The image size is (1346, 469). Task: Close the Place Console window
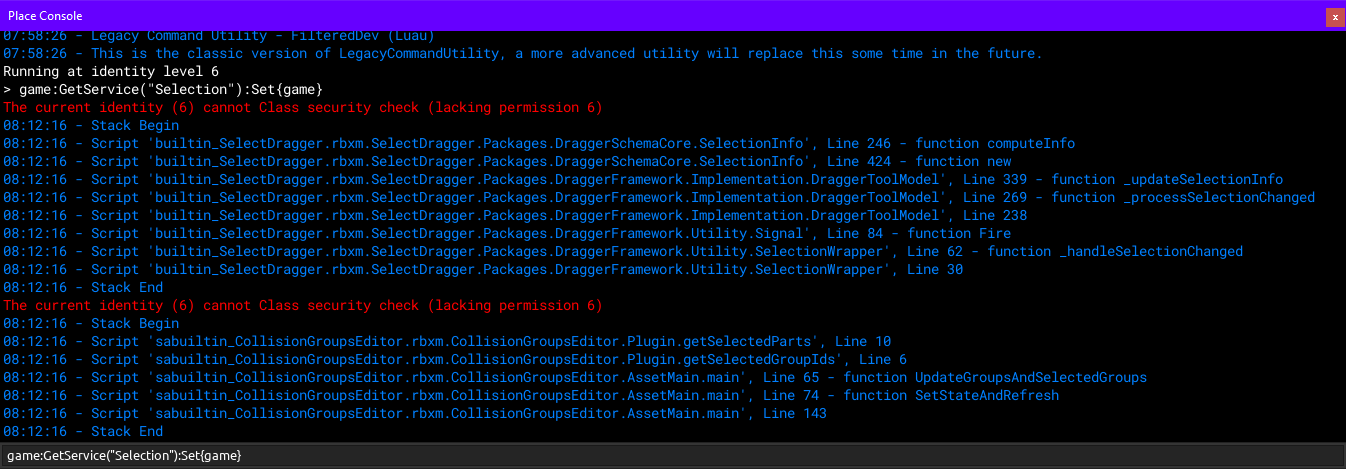(1333, 16)
